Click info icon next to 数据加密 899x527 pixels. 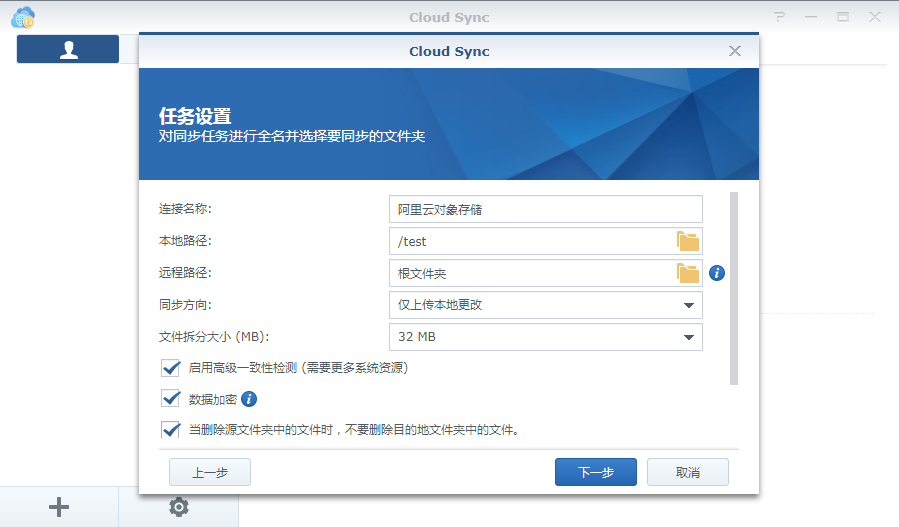tap(249, 399)
